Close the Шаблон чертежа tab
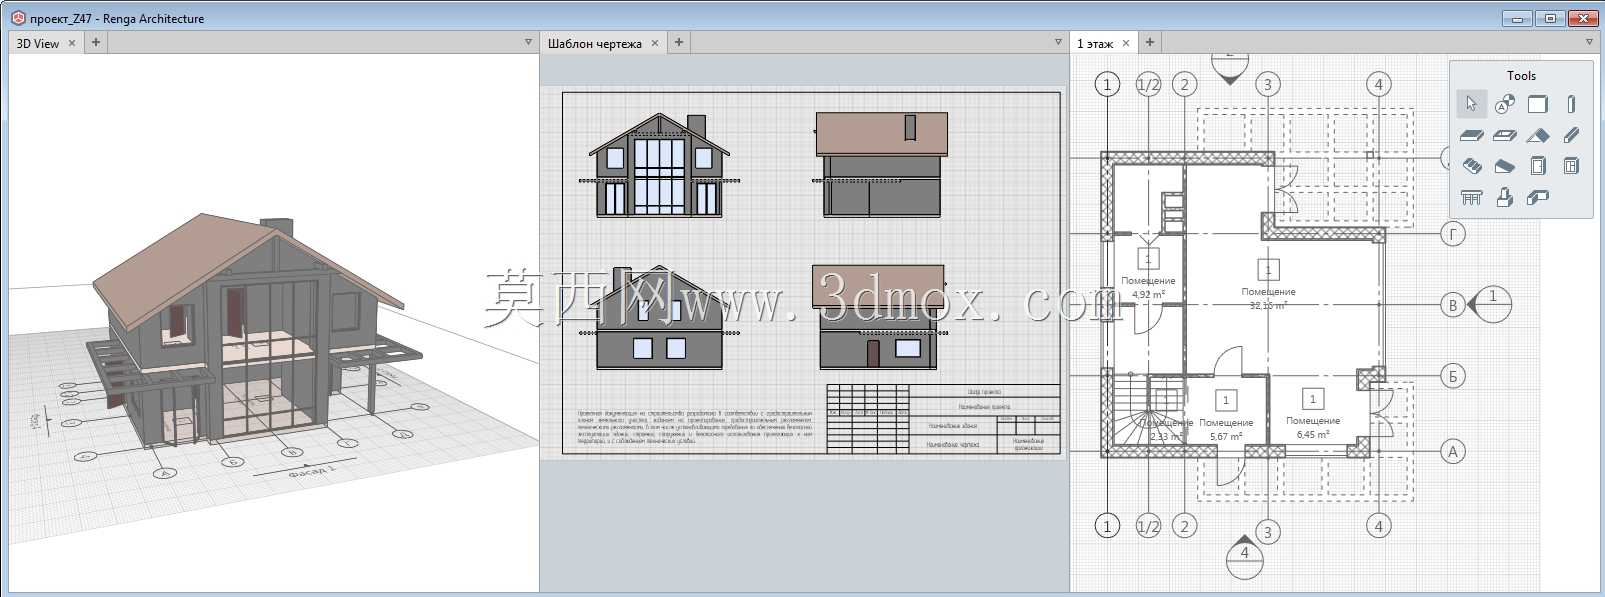The image size is (1605, 597). [655, 43]
